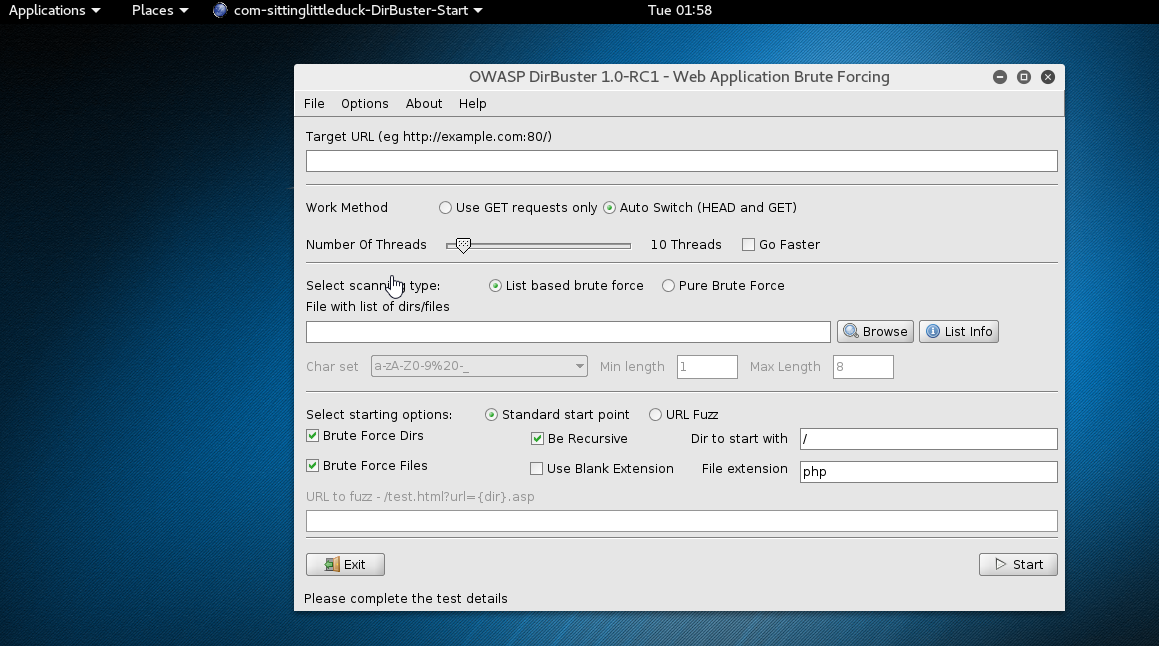Click the 'Work Method' label

click(347, 208)
